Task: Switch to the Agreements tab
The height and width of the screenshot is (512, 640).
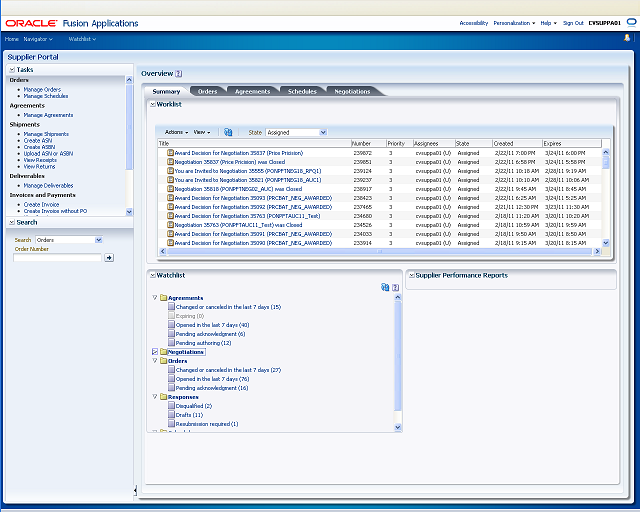Action: click(x=252, y=91)
